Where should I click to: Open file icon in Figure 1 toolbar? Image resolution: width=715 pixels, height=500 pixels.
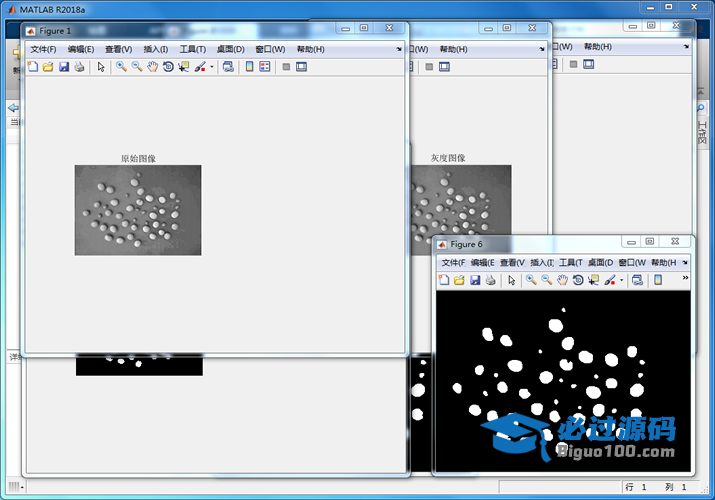(48, 67)
